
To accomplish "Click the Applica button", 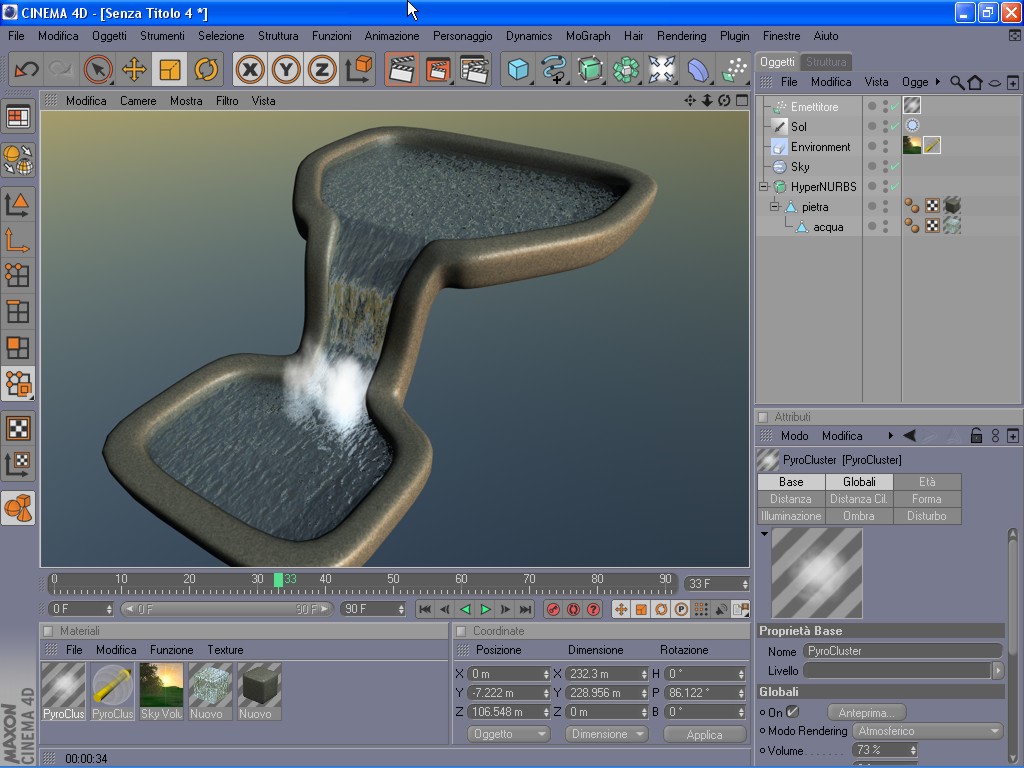I will pos(704,734).
